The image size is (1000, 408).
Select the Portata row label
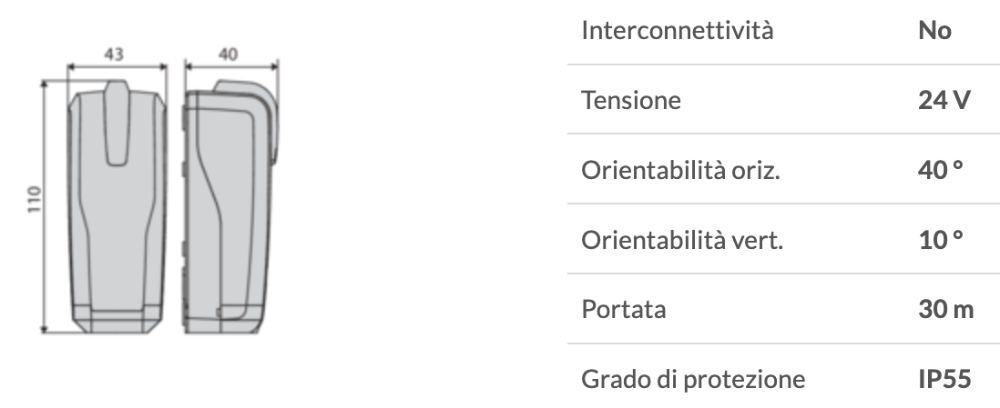[x=624, y=309]
